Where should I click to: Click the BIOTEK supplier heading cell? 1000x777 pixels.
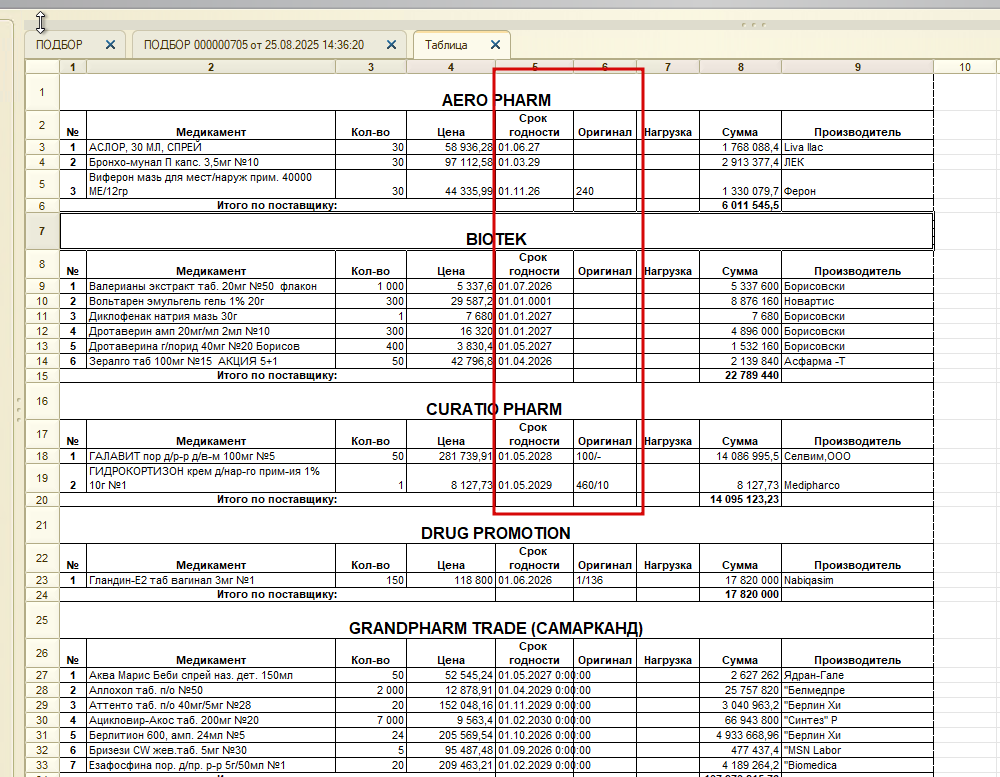[x=496, y=231]
